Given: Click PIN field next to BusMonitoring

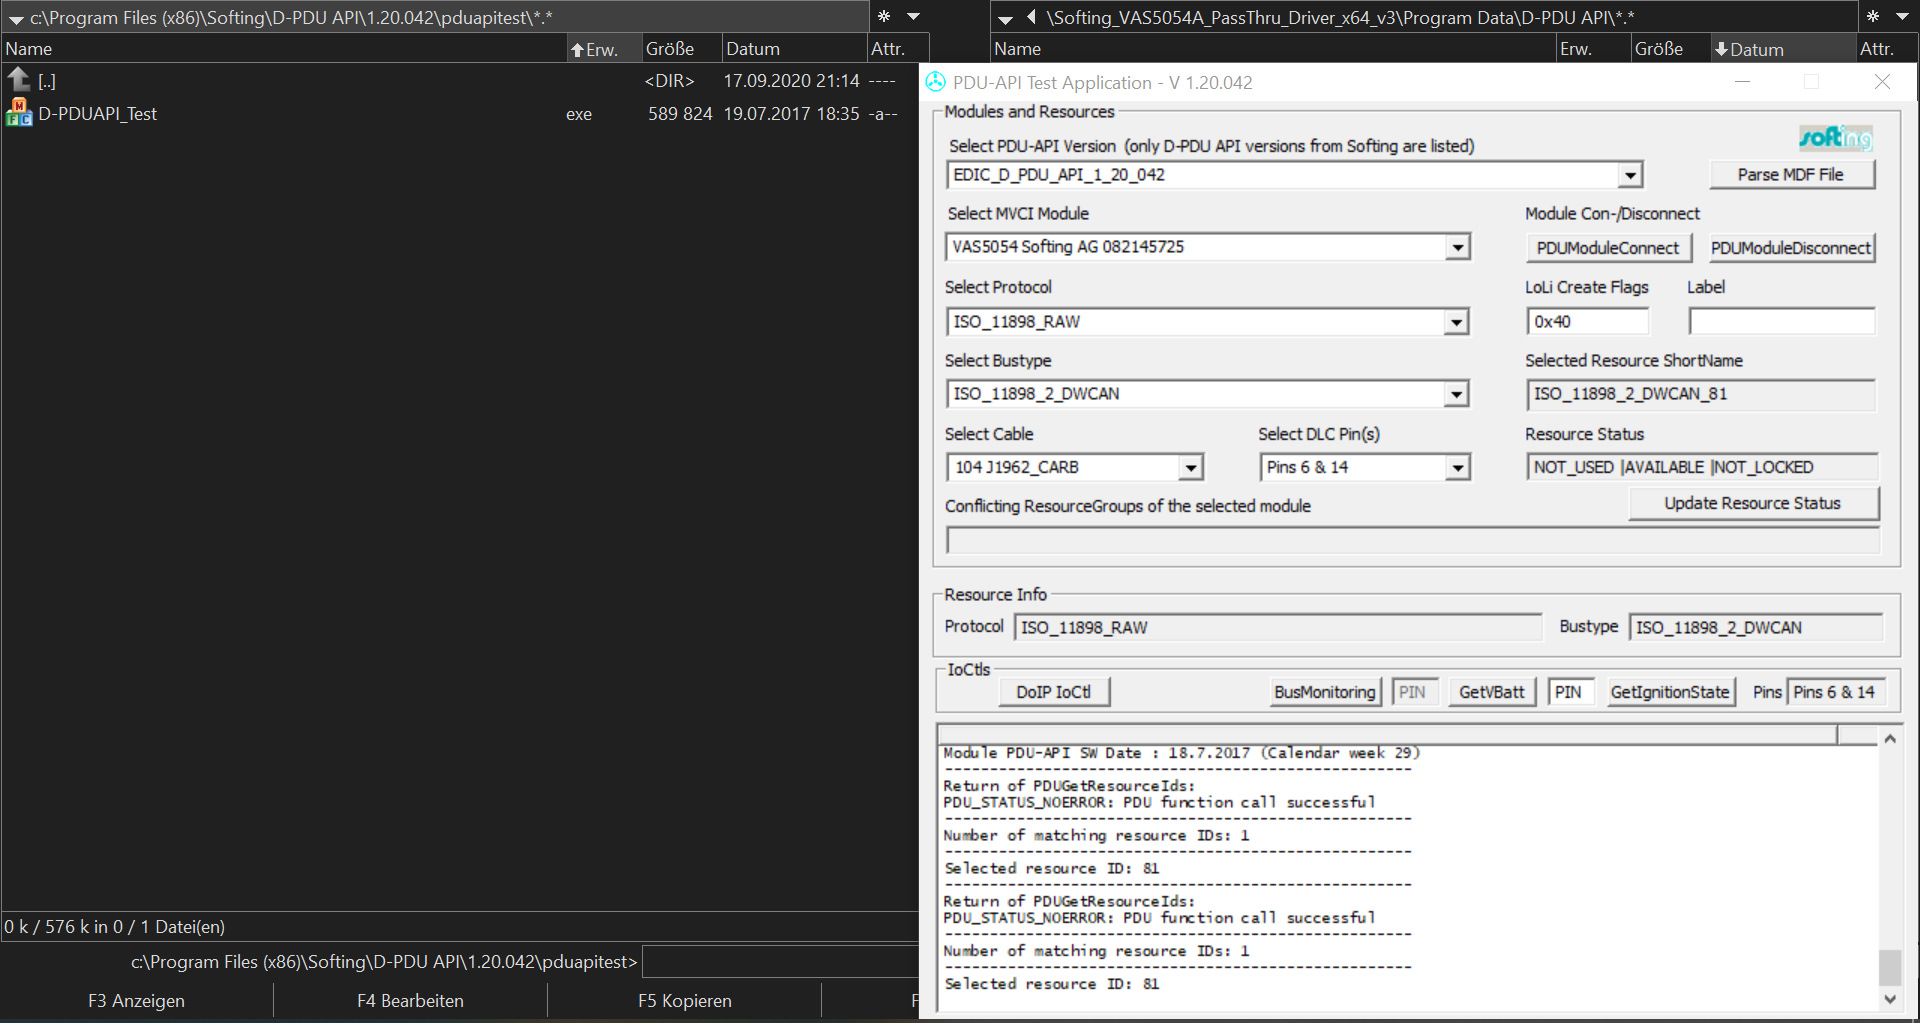Looking at the screenshot, I should pos(1415,692).
